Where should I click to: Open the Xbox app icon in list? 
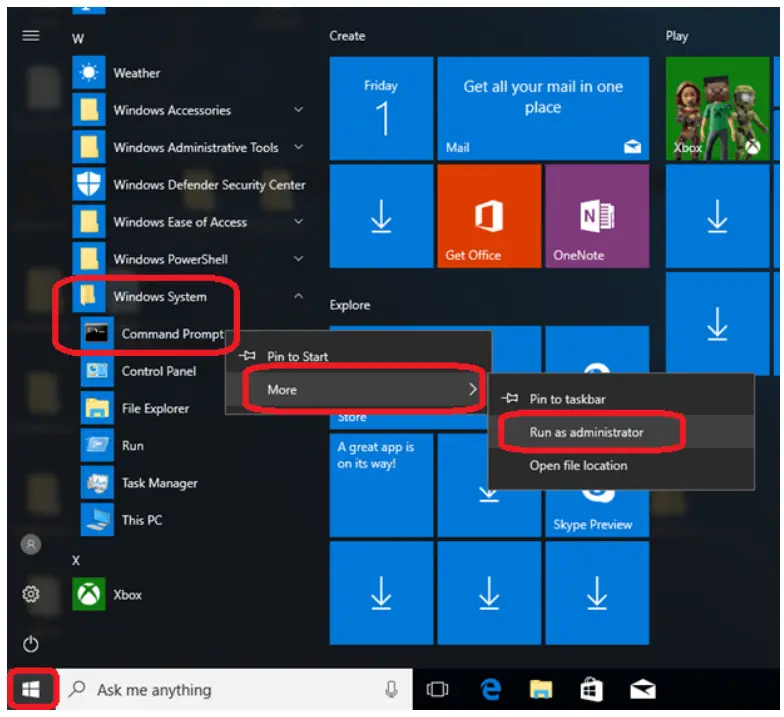88,594
